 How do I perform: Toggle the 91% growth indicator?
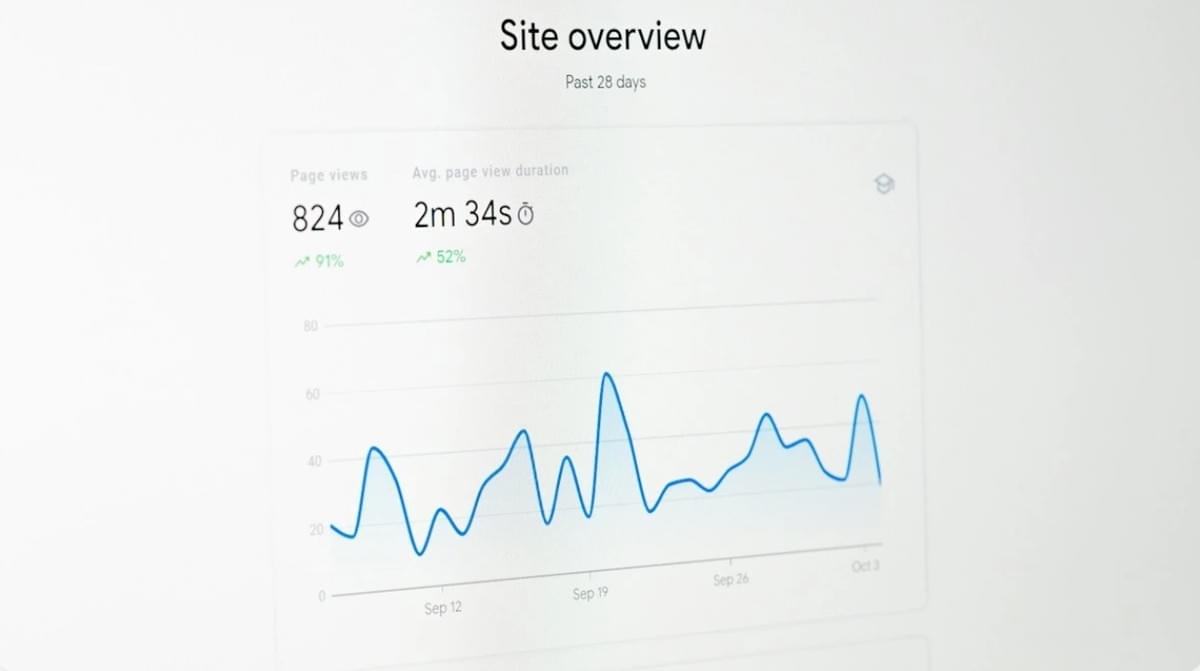[x=318, y=259]
